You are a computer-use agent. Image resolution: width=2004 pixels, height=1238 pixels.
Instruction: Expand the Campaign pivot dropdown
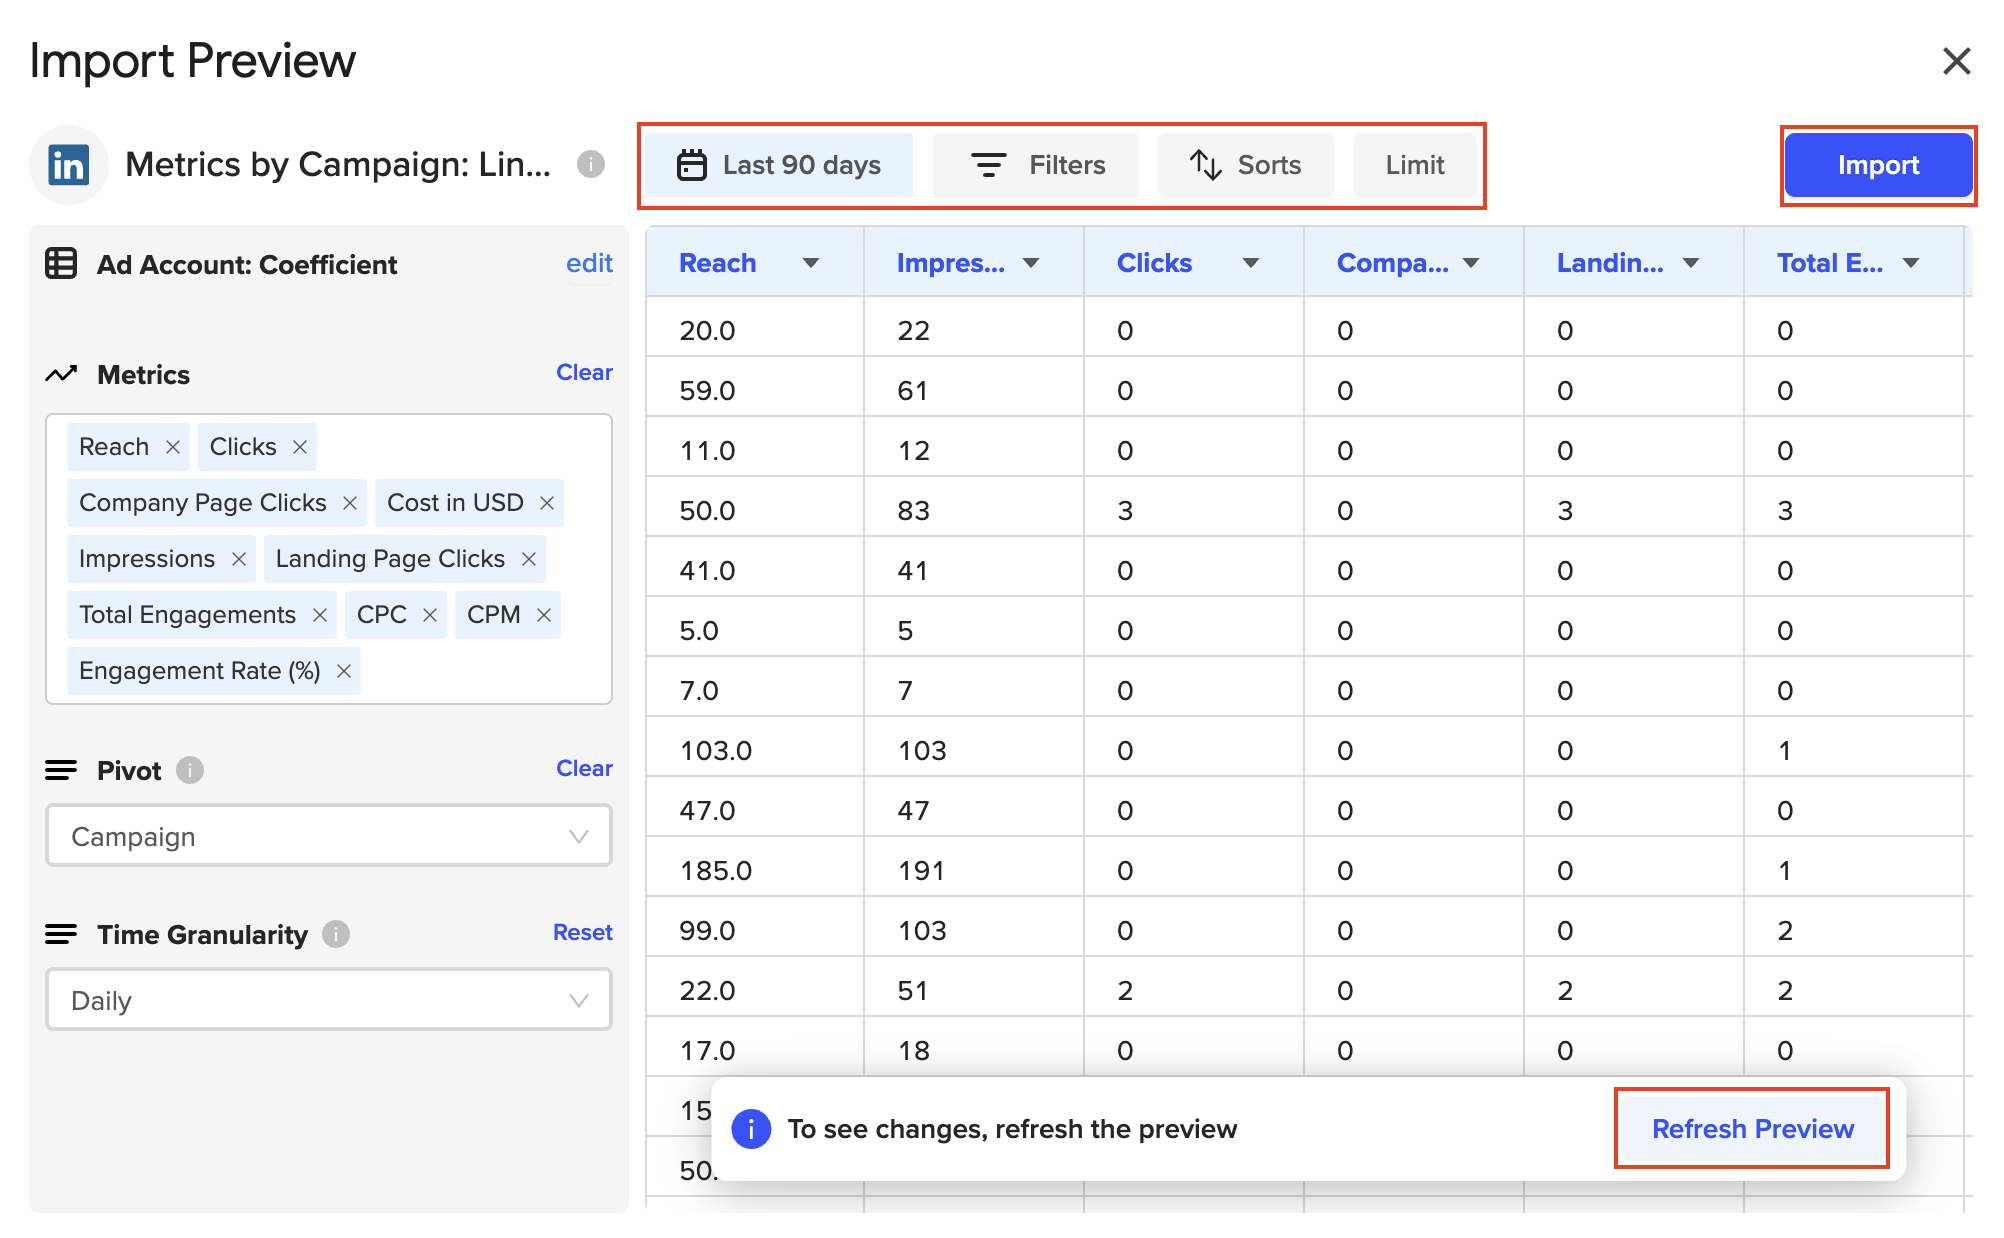point(329,836)
